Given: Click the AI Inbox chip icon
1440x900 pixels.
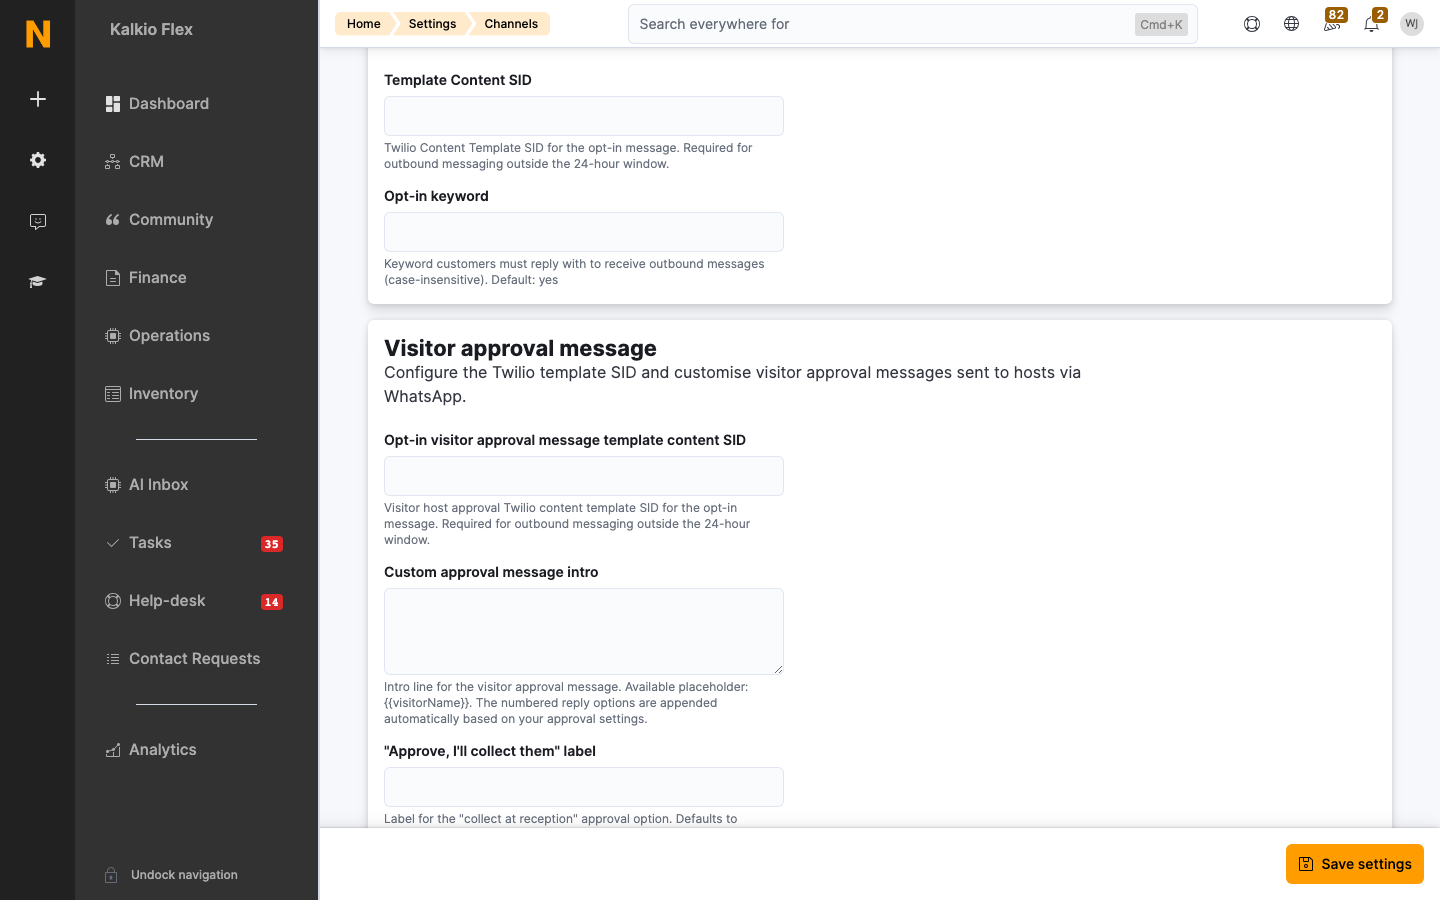Looking at the screenshot, I should (113, 485).
